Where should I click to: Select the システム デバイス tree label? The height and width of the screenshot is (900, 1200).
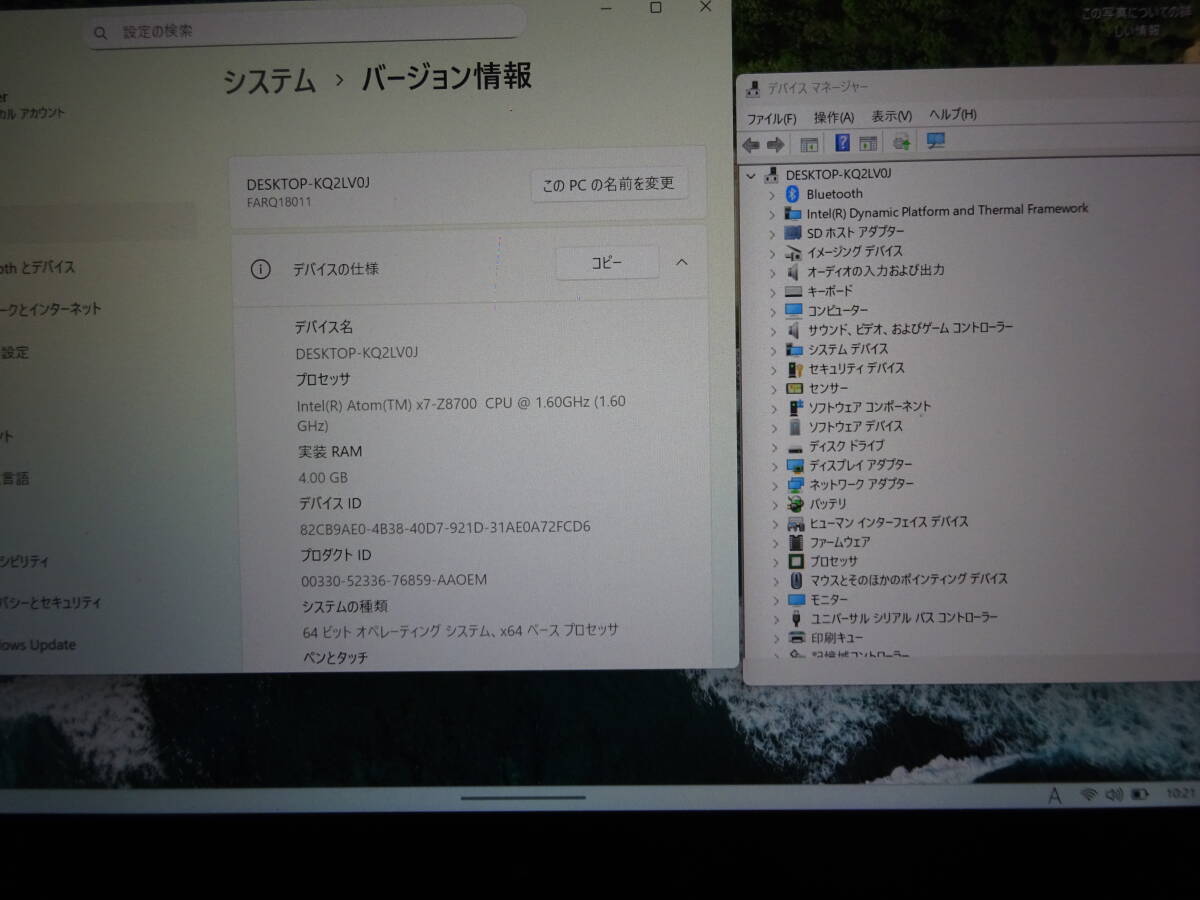[x=848, y=349]
